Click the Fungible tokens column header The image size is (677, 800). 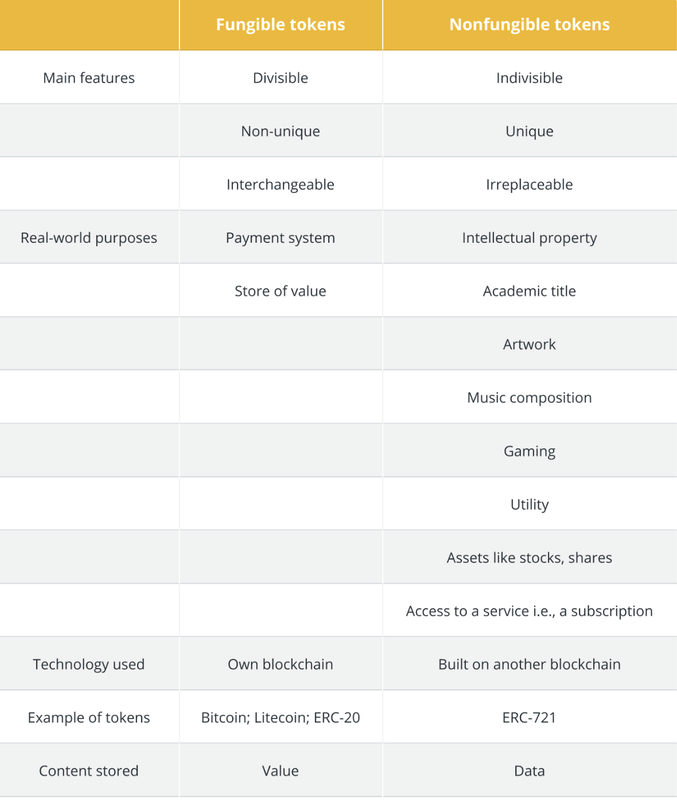pyautogui.click(x=280, y=24)
